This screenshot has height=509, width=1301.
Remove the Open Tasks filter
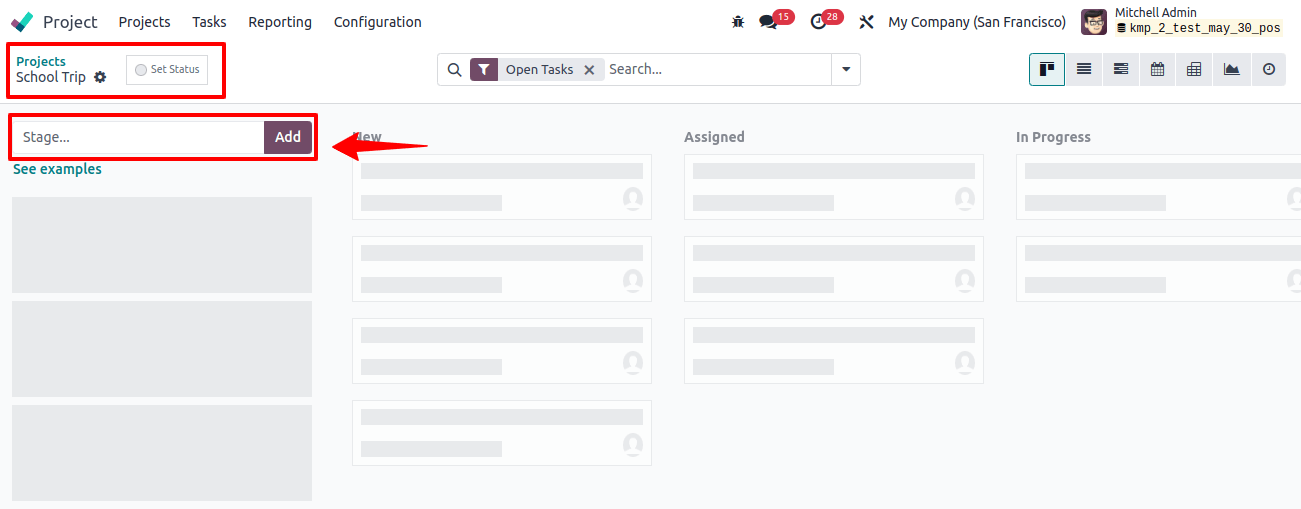[589, 69]
